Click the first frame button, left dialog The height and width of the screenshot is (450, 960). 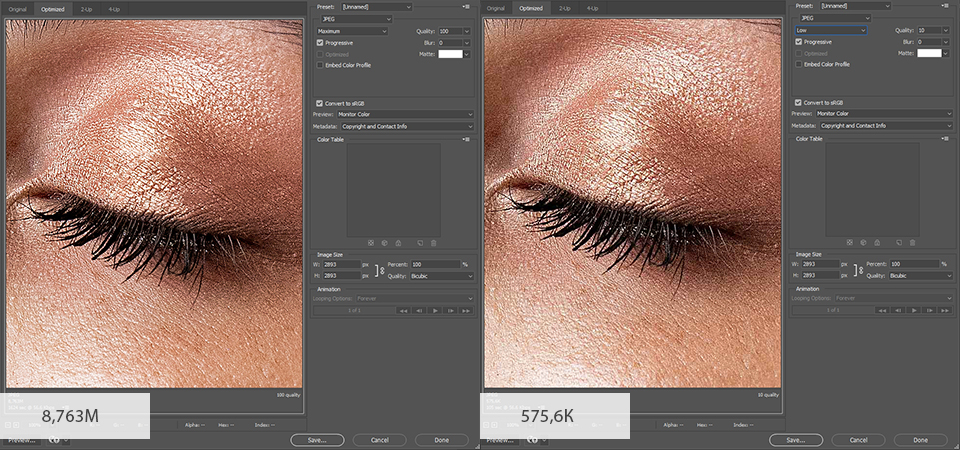[x=403, y=311]
